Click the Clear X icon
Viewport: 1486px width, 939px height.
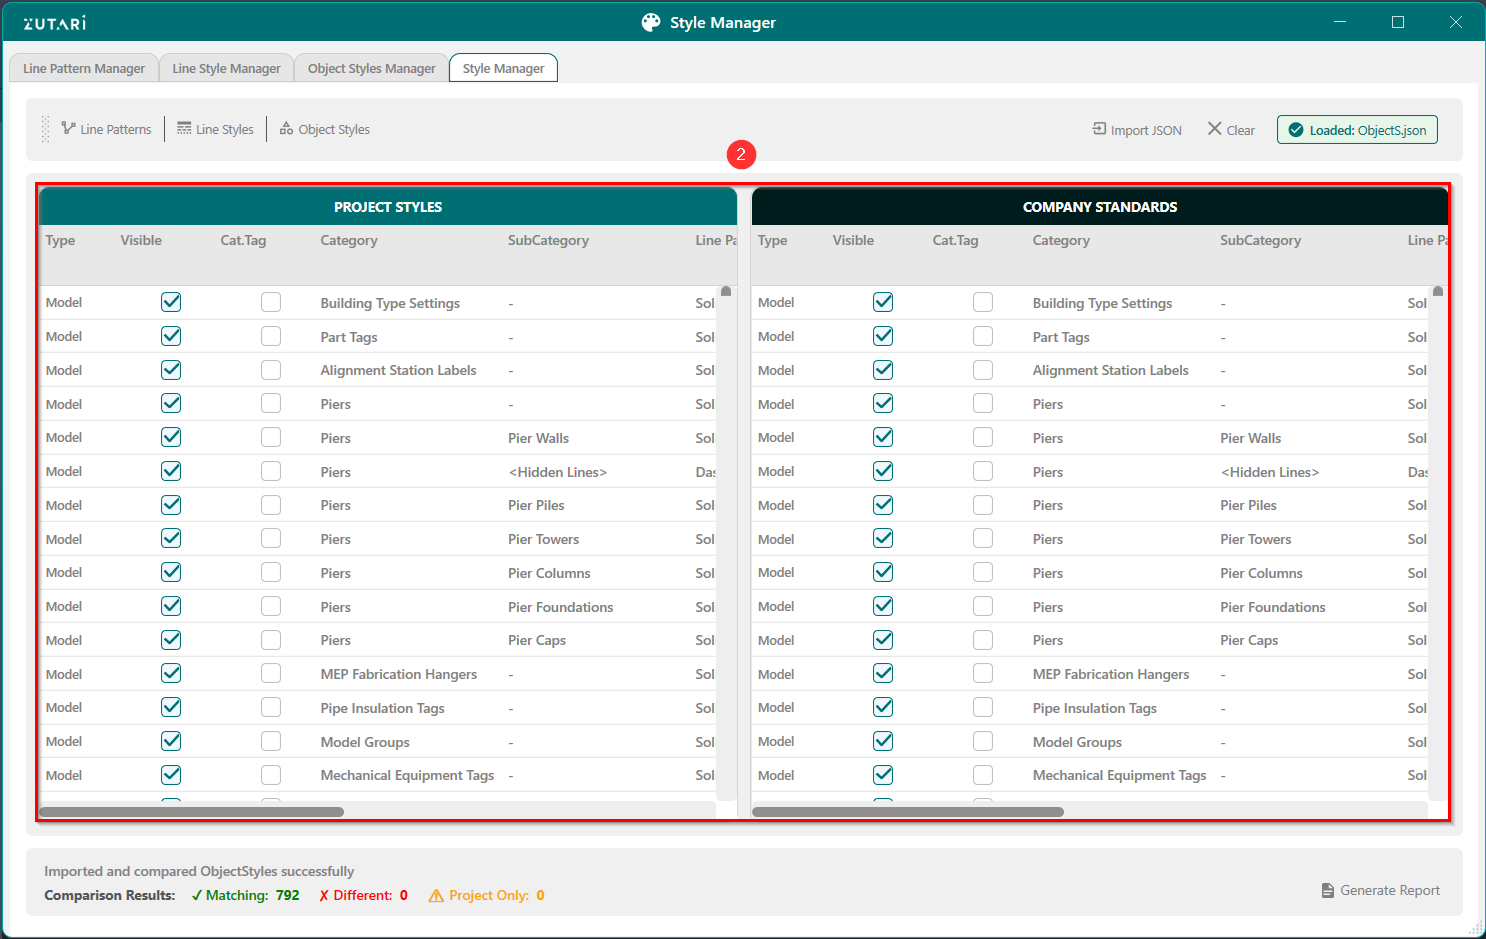click(x=1214, y=129)
